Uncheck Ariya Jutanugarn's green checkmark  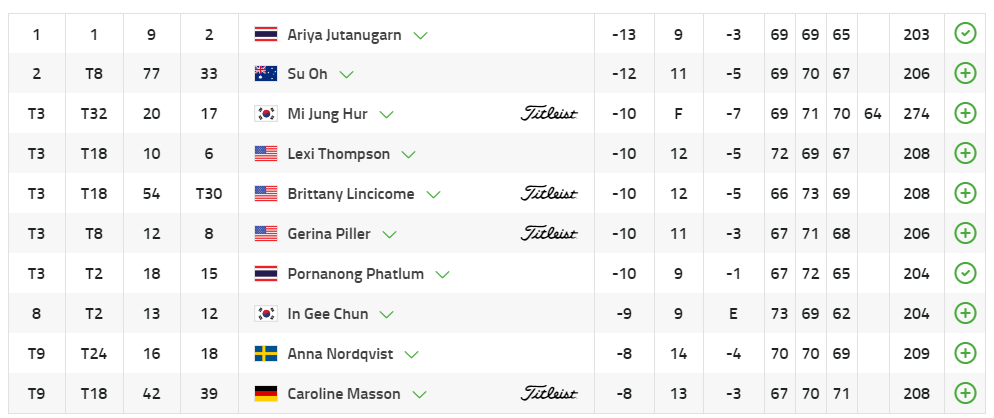pyautogui.click(x=965, y=34)
